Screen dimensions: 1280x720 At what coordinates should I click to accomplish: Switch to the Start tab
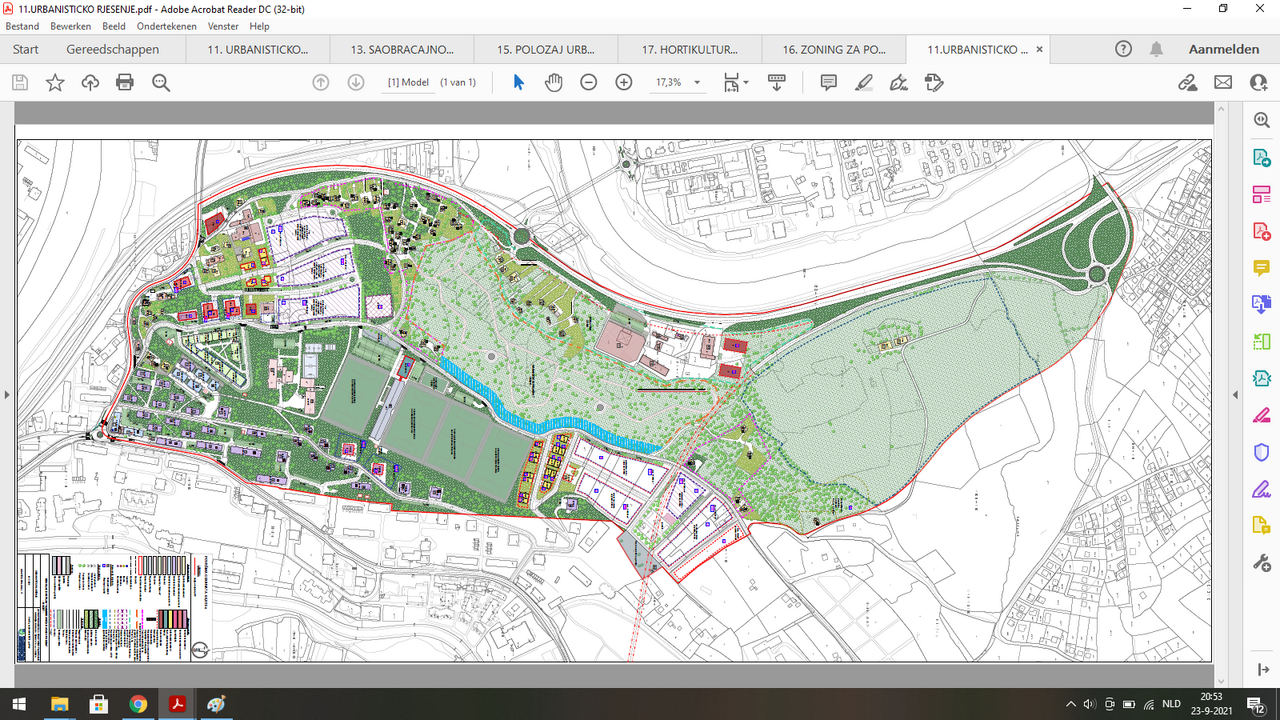point(26,49)
